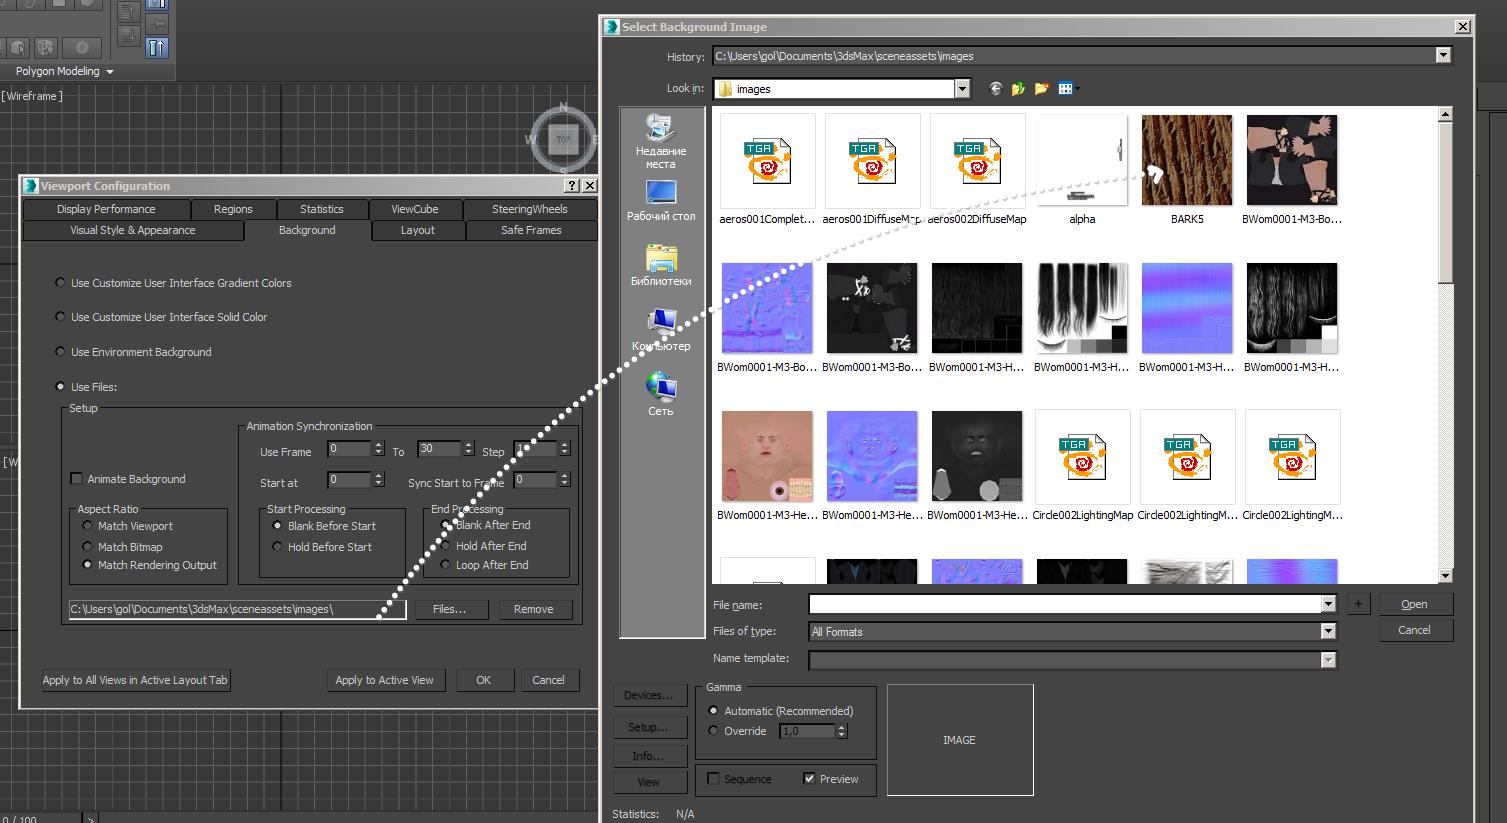Enable the Animate Background checkbox
Screen dimensions: 1507x823
pos(76,479)
